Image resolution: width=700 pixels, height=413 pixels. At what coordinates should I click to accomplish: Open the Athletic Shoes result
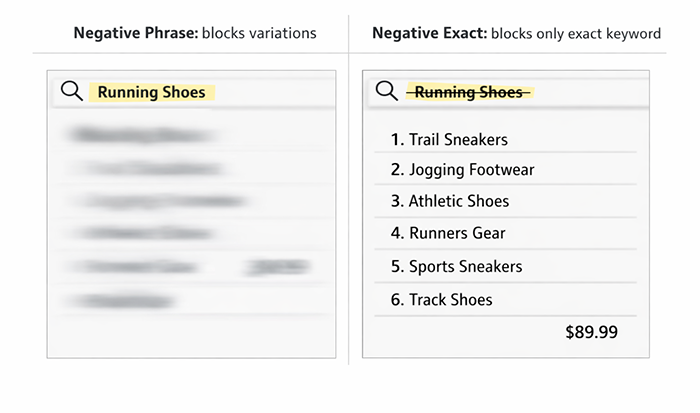[450, 201]
